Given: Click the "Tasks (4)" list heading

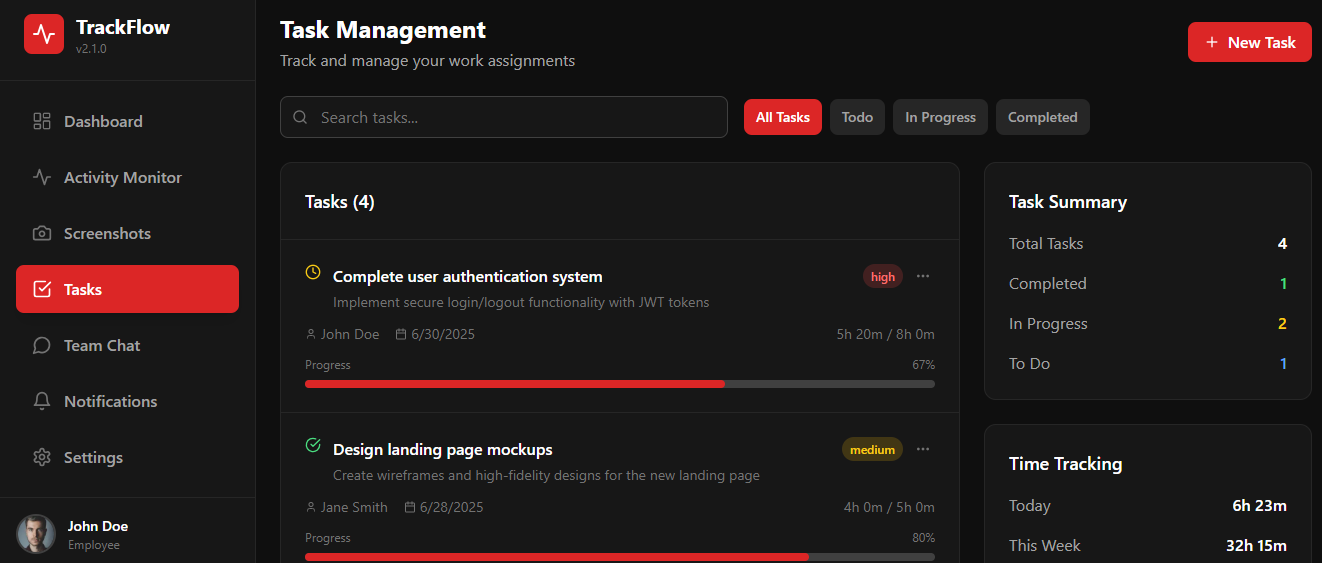Looking at the screenshot, I should [x=340, y=202].
